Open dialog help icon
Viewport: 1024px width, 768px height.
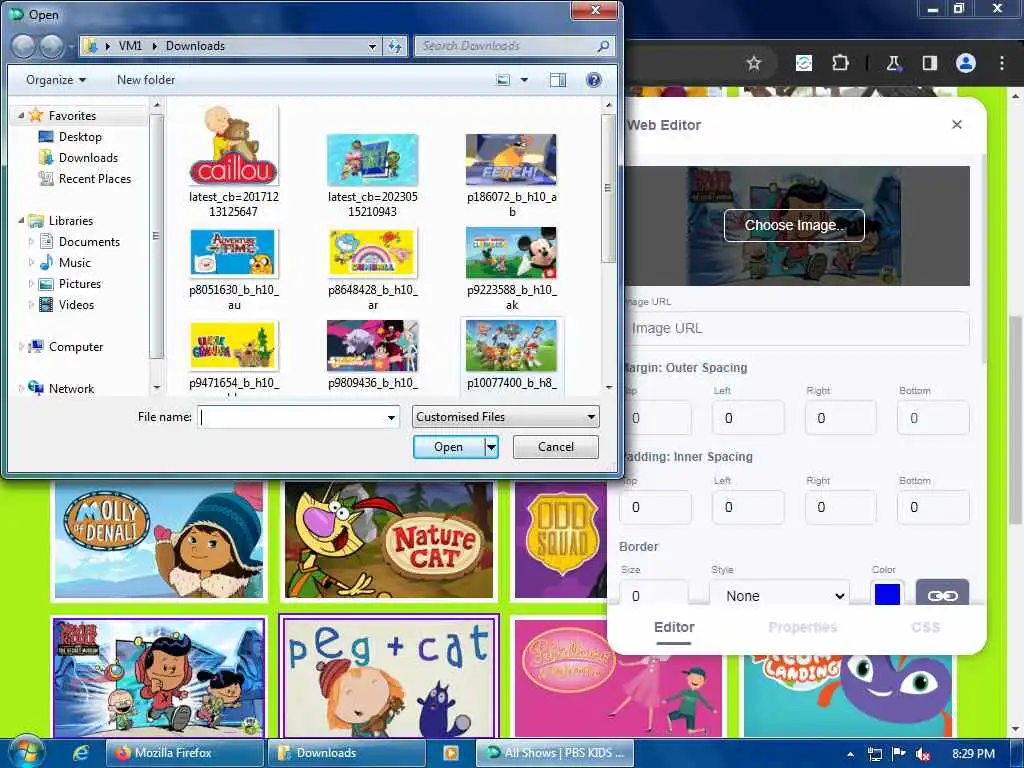pos(594,80)
